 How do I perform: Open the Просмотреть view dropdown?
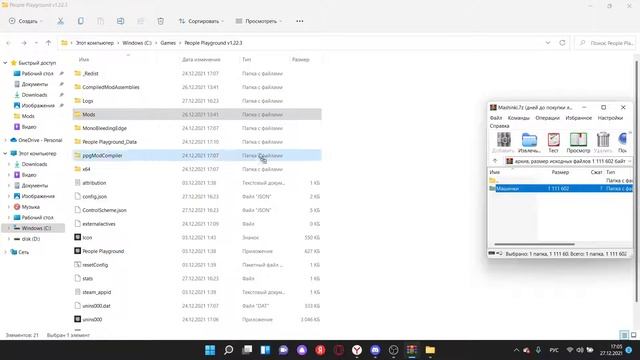259,21
